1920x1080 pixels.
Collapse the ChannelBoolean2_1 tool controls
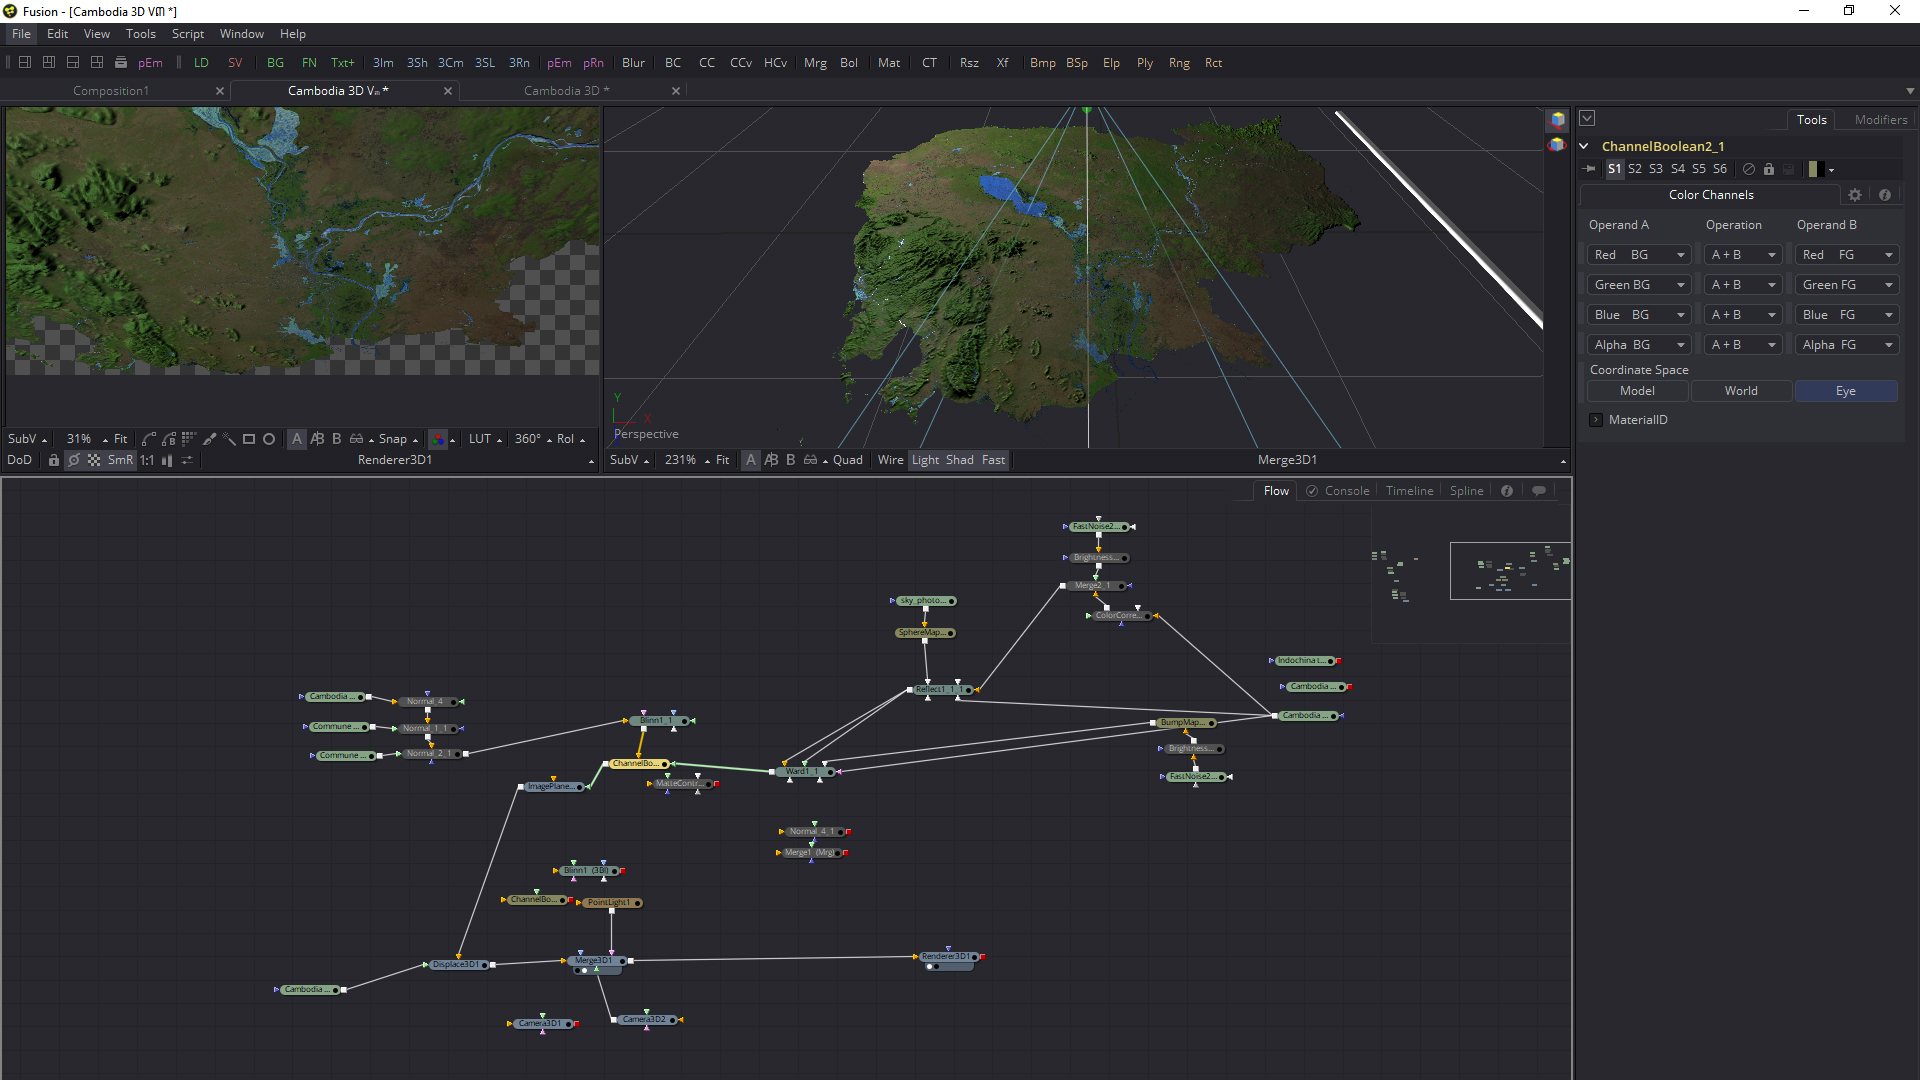click(x=1584, y=146)
